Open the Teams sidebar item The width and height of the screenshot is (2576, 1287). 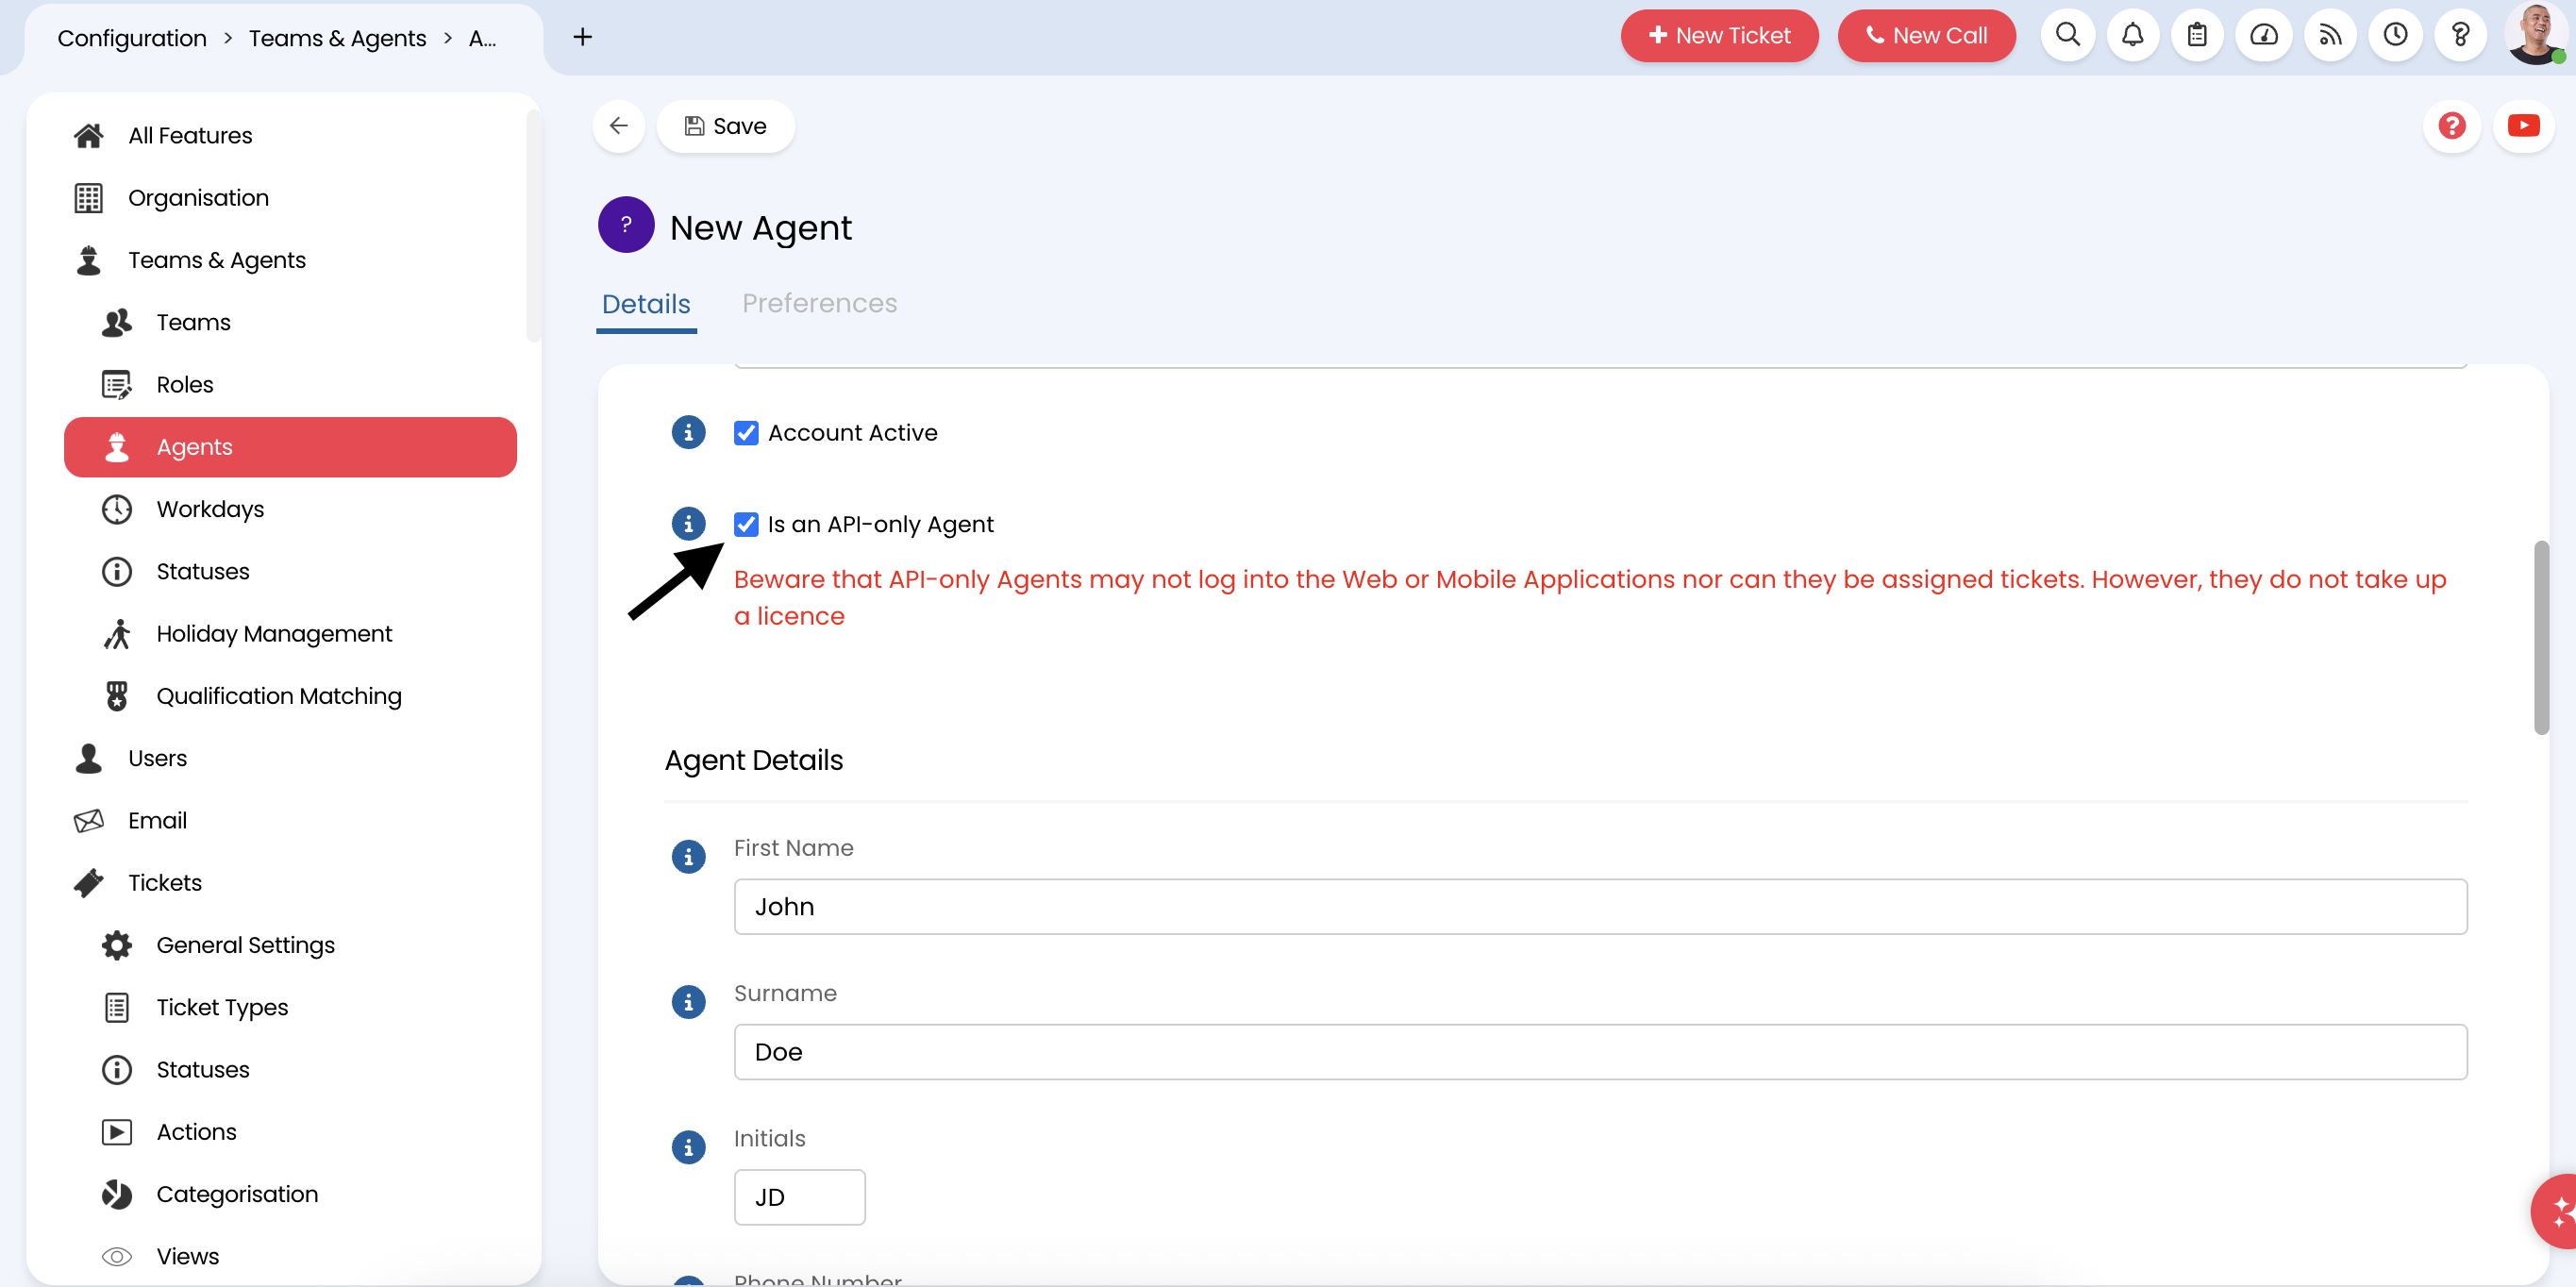point(193,322)
